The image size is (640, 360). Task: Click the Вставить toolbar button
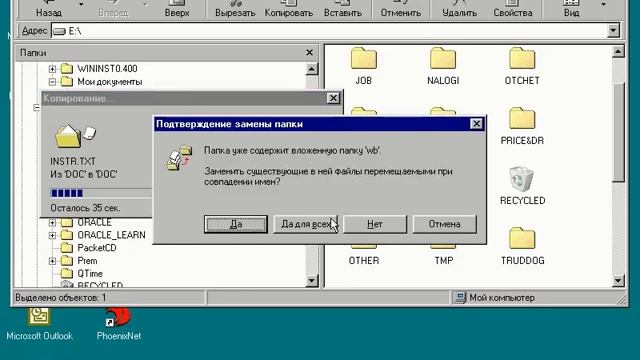[x=343, y=9]
